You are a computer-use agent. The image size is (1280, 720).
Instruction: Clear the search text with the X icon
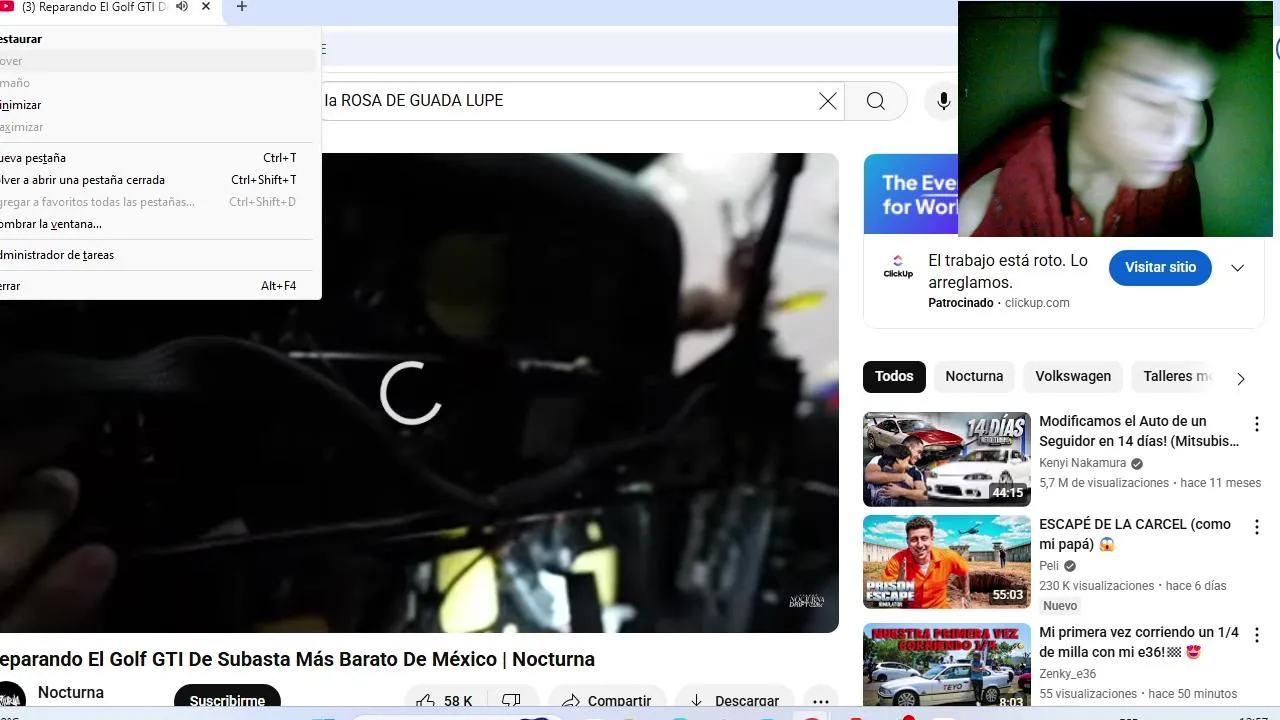828,101
